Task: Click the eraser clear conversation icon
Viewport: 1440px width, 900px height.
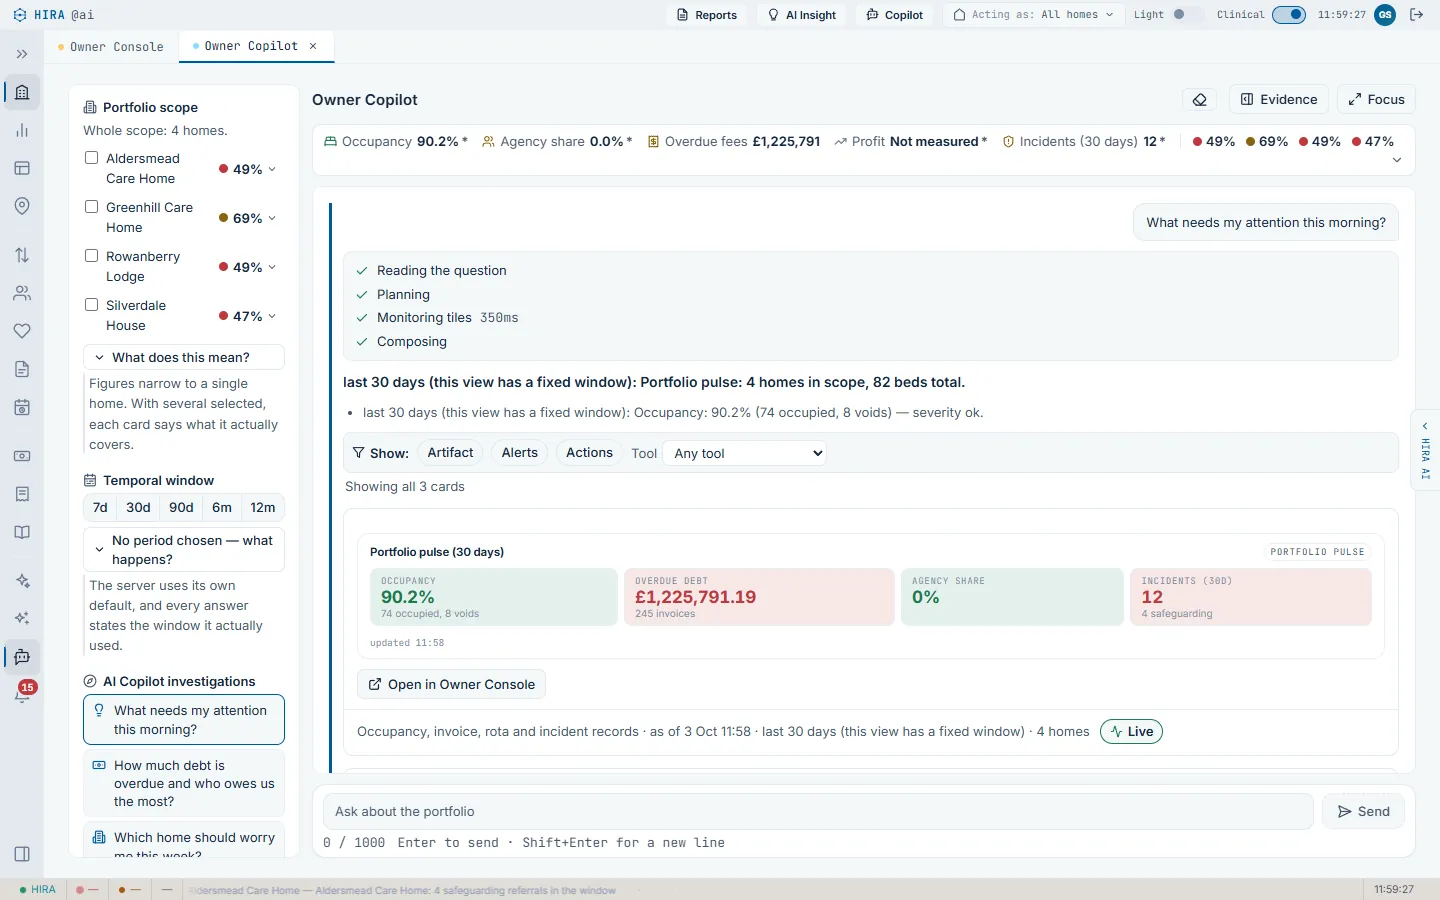Action: tap(1200, 100)
